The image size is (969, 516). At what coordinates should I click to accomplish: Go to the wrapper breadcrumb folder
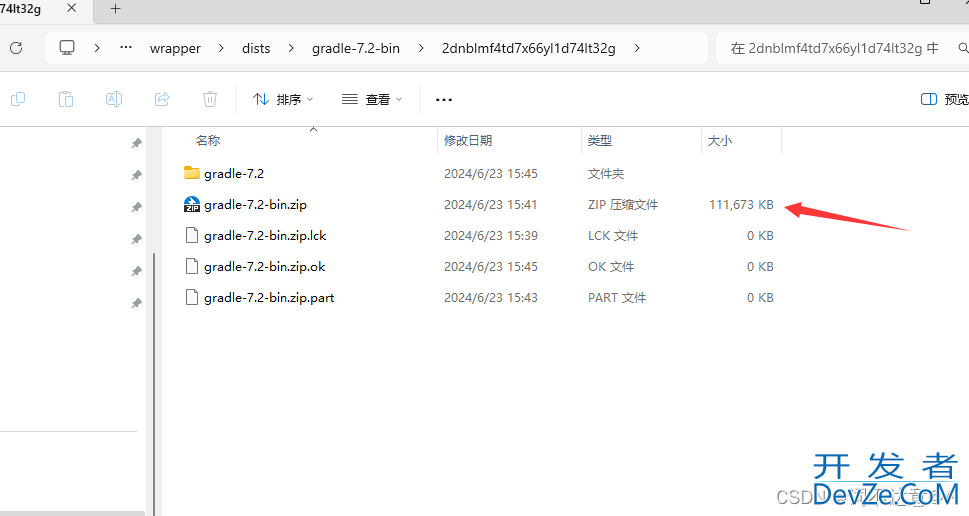[x=175, y=48]
